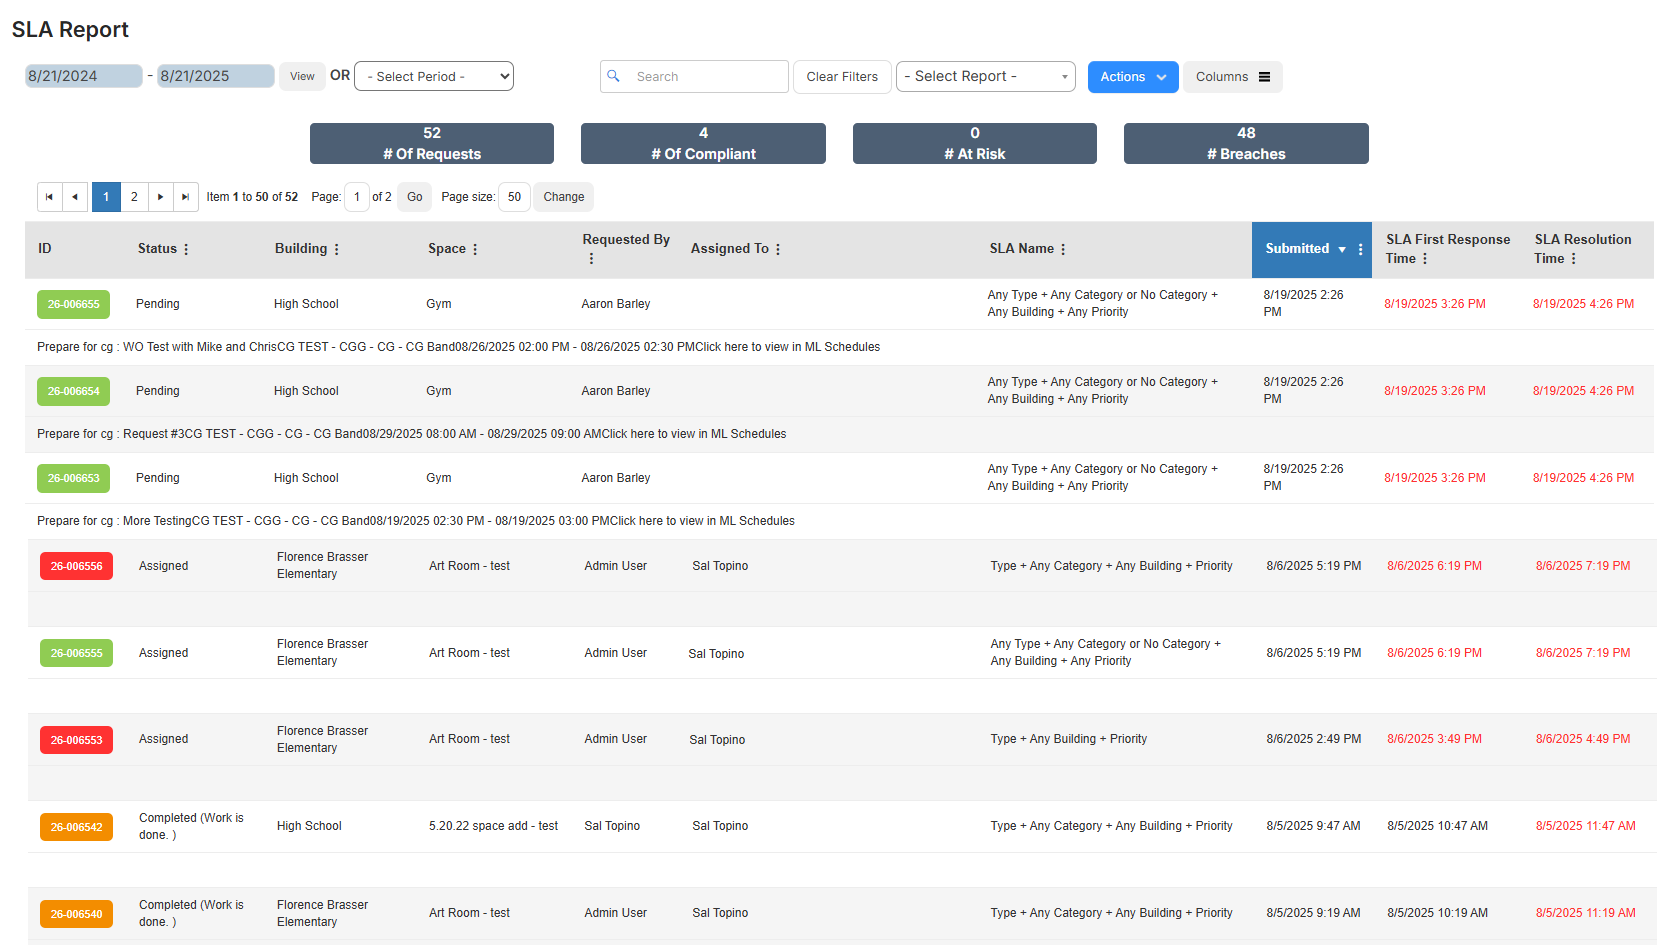Open the Columns chooser via hamburger icon
The height and width of the screenshot is (945, 1659).
[x=1264, y=76]
